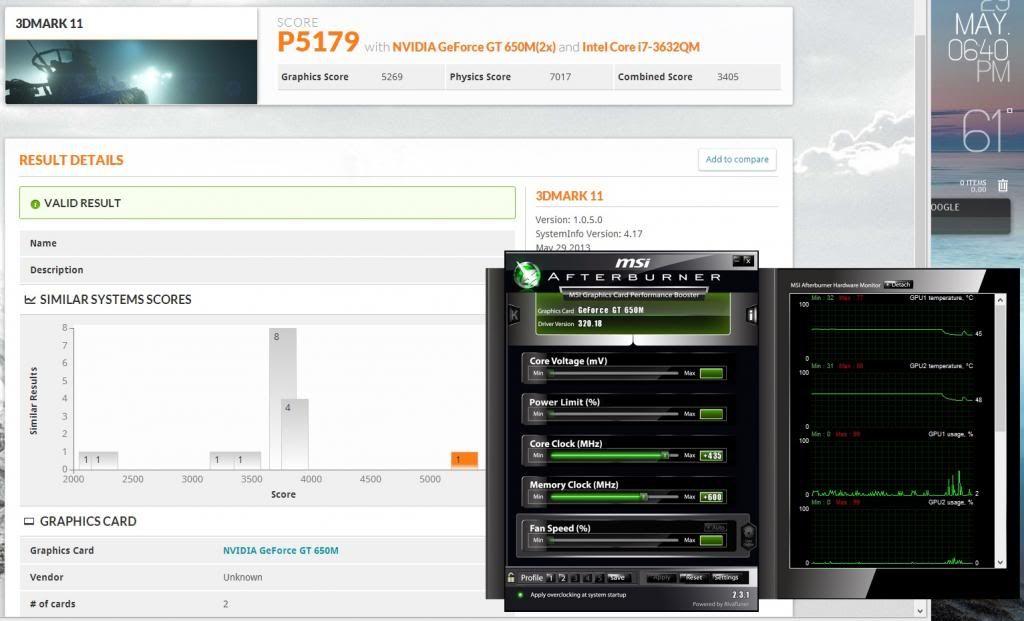Click the Core Voltage value field

(711, 374)
